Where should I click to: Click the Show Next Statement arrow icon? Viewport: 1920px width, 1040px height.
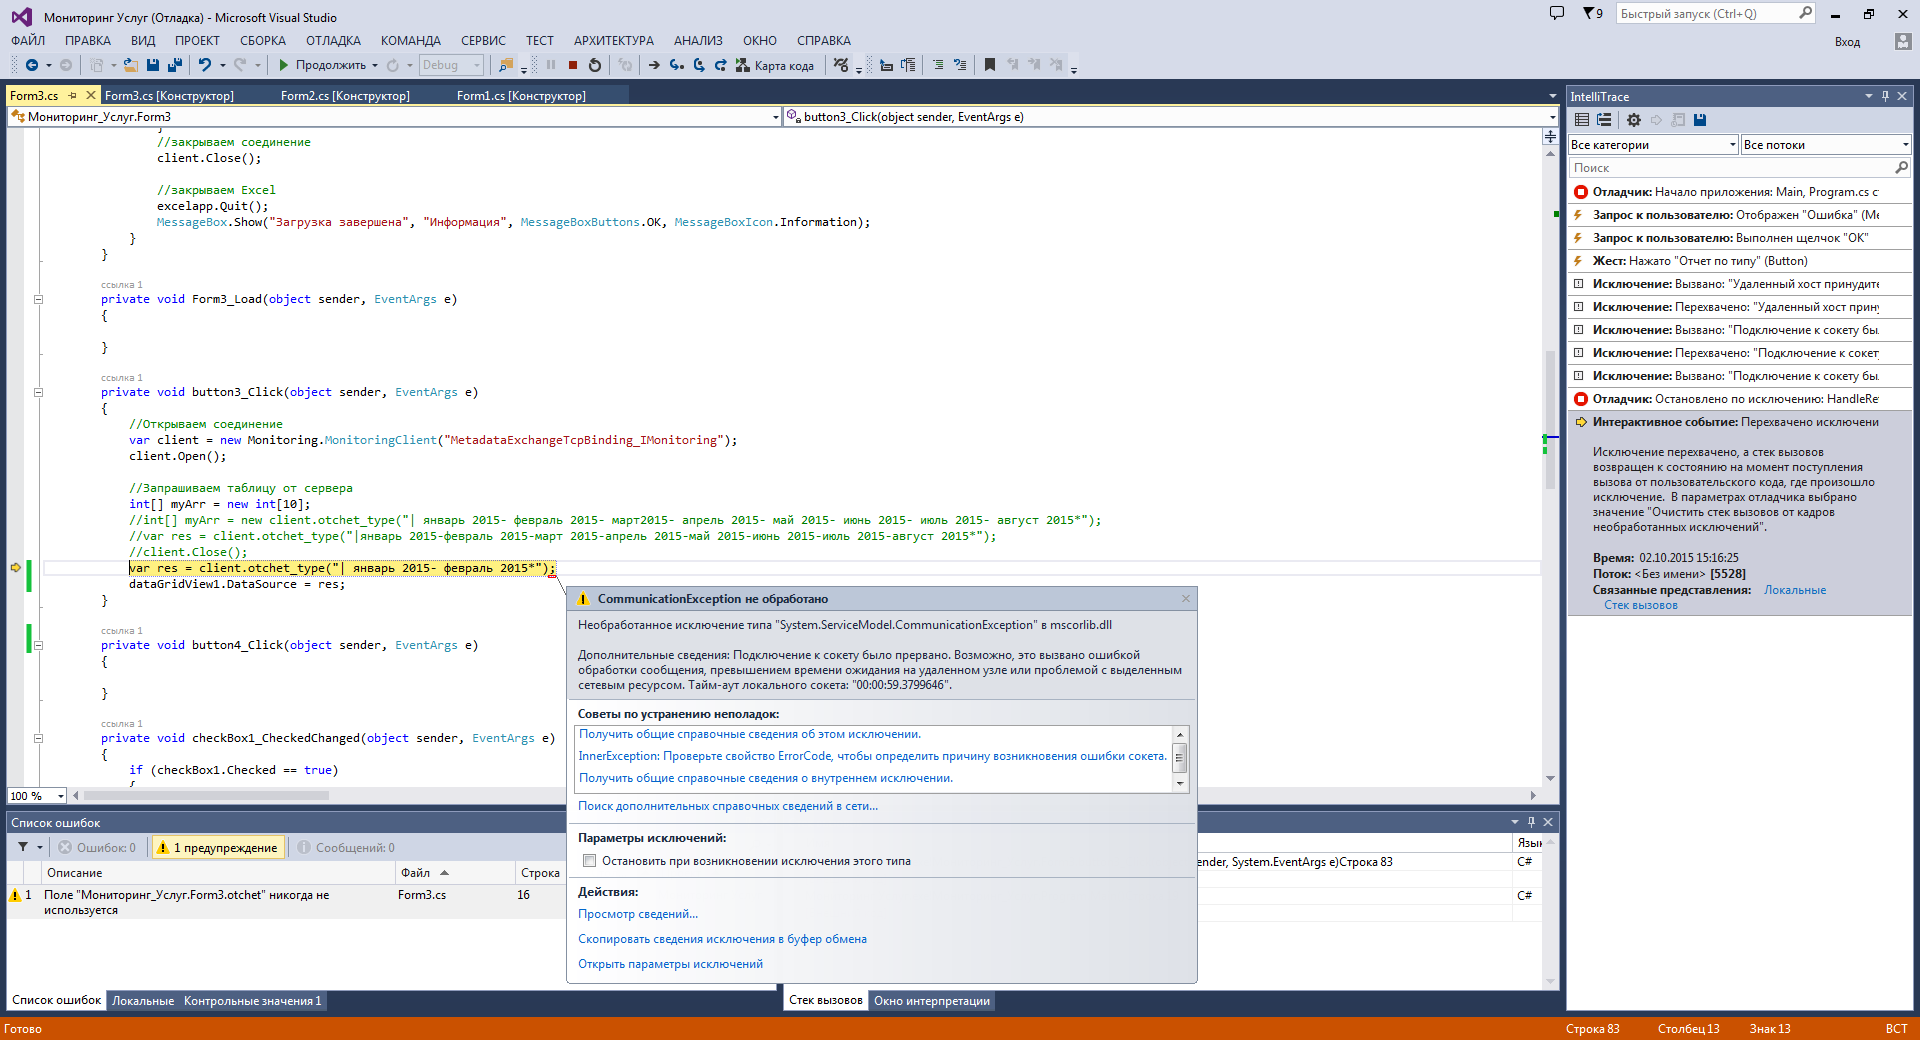(654, 65)
